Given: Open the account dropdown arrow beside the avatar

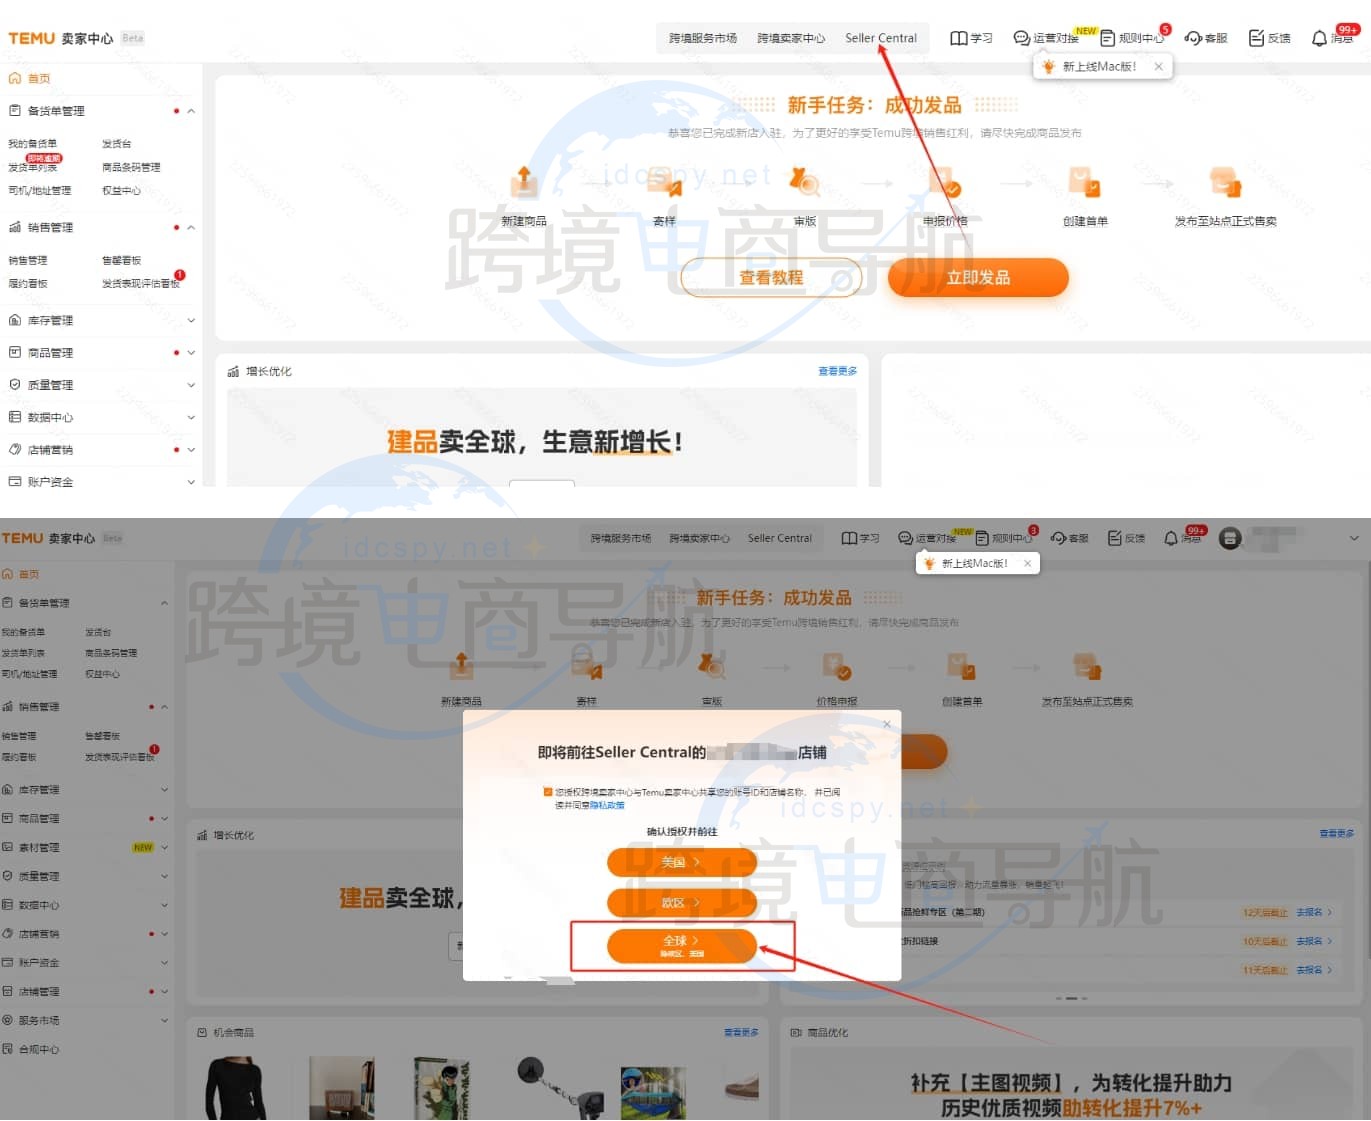Looking at the screenshot, I should tap(1354, 538).
